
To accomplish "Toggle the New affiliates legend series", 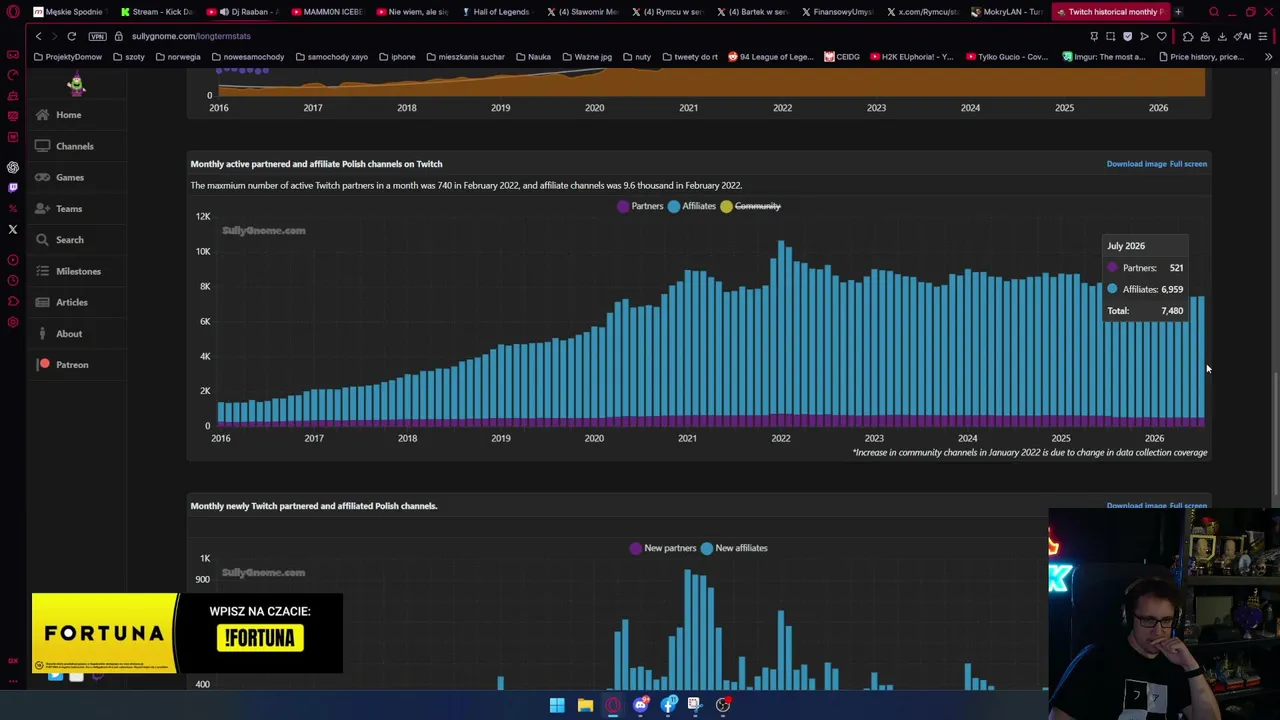I will 734,548.
